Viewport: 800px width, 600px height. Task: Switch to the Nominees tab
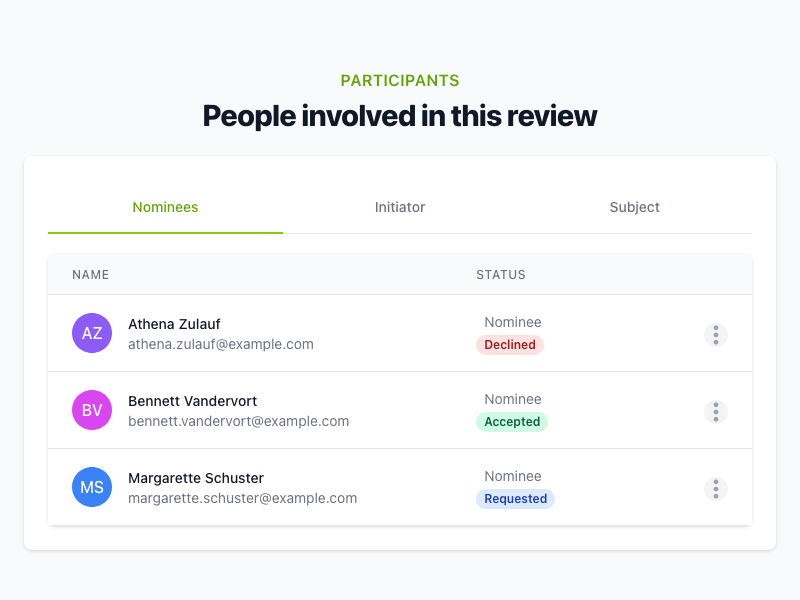pyautogui.click(x=165, y=208)
